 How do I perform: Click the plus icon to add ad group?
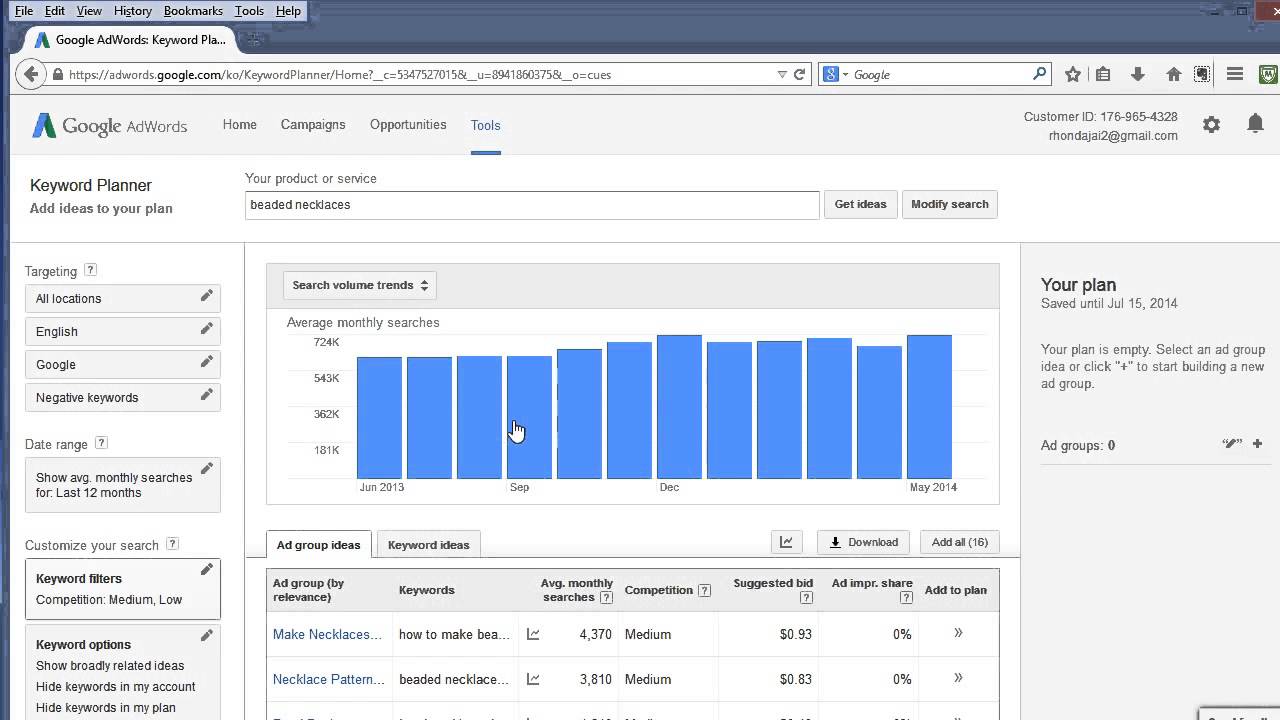1257,444
